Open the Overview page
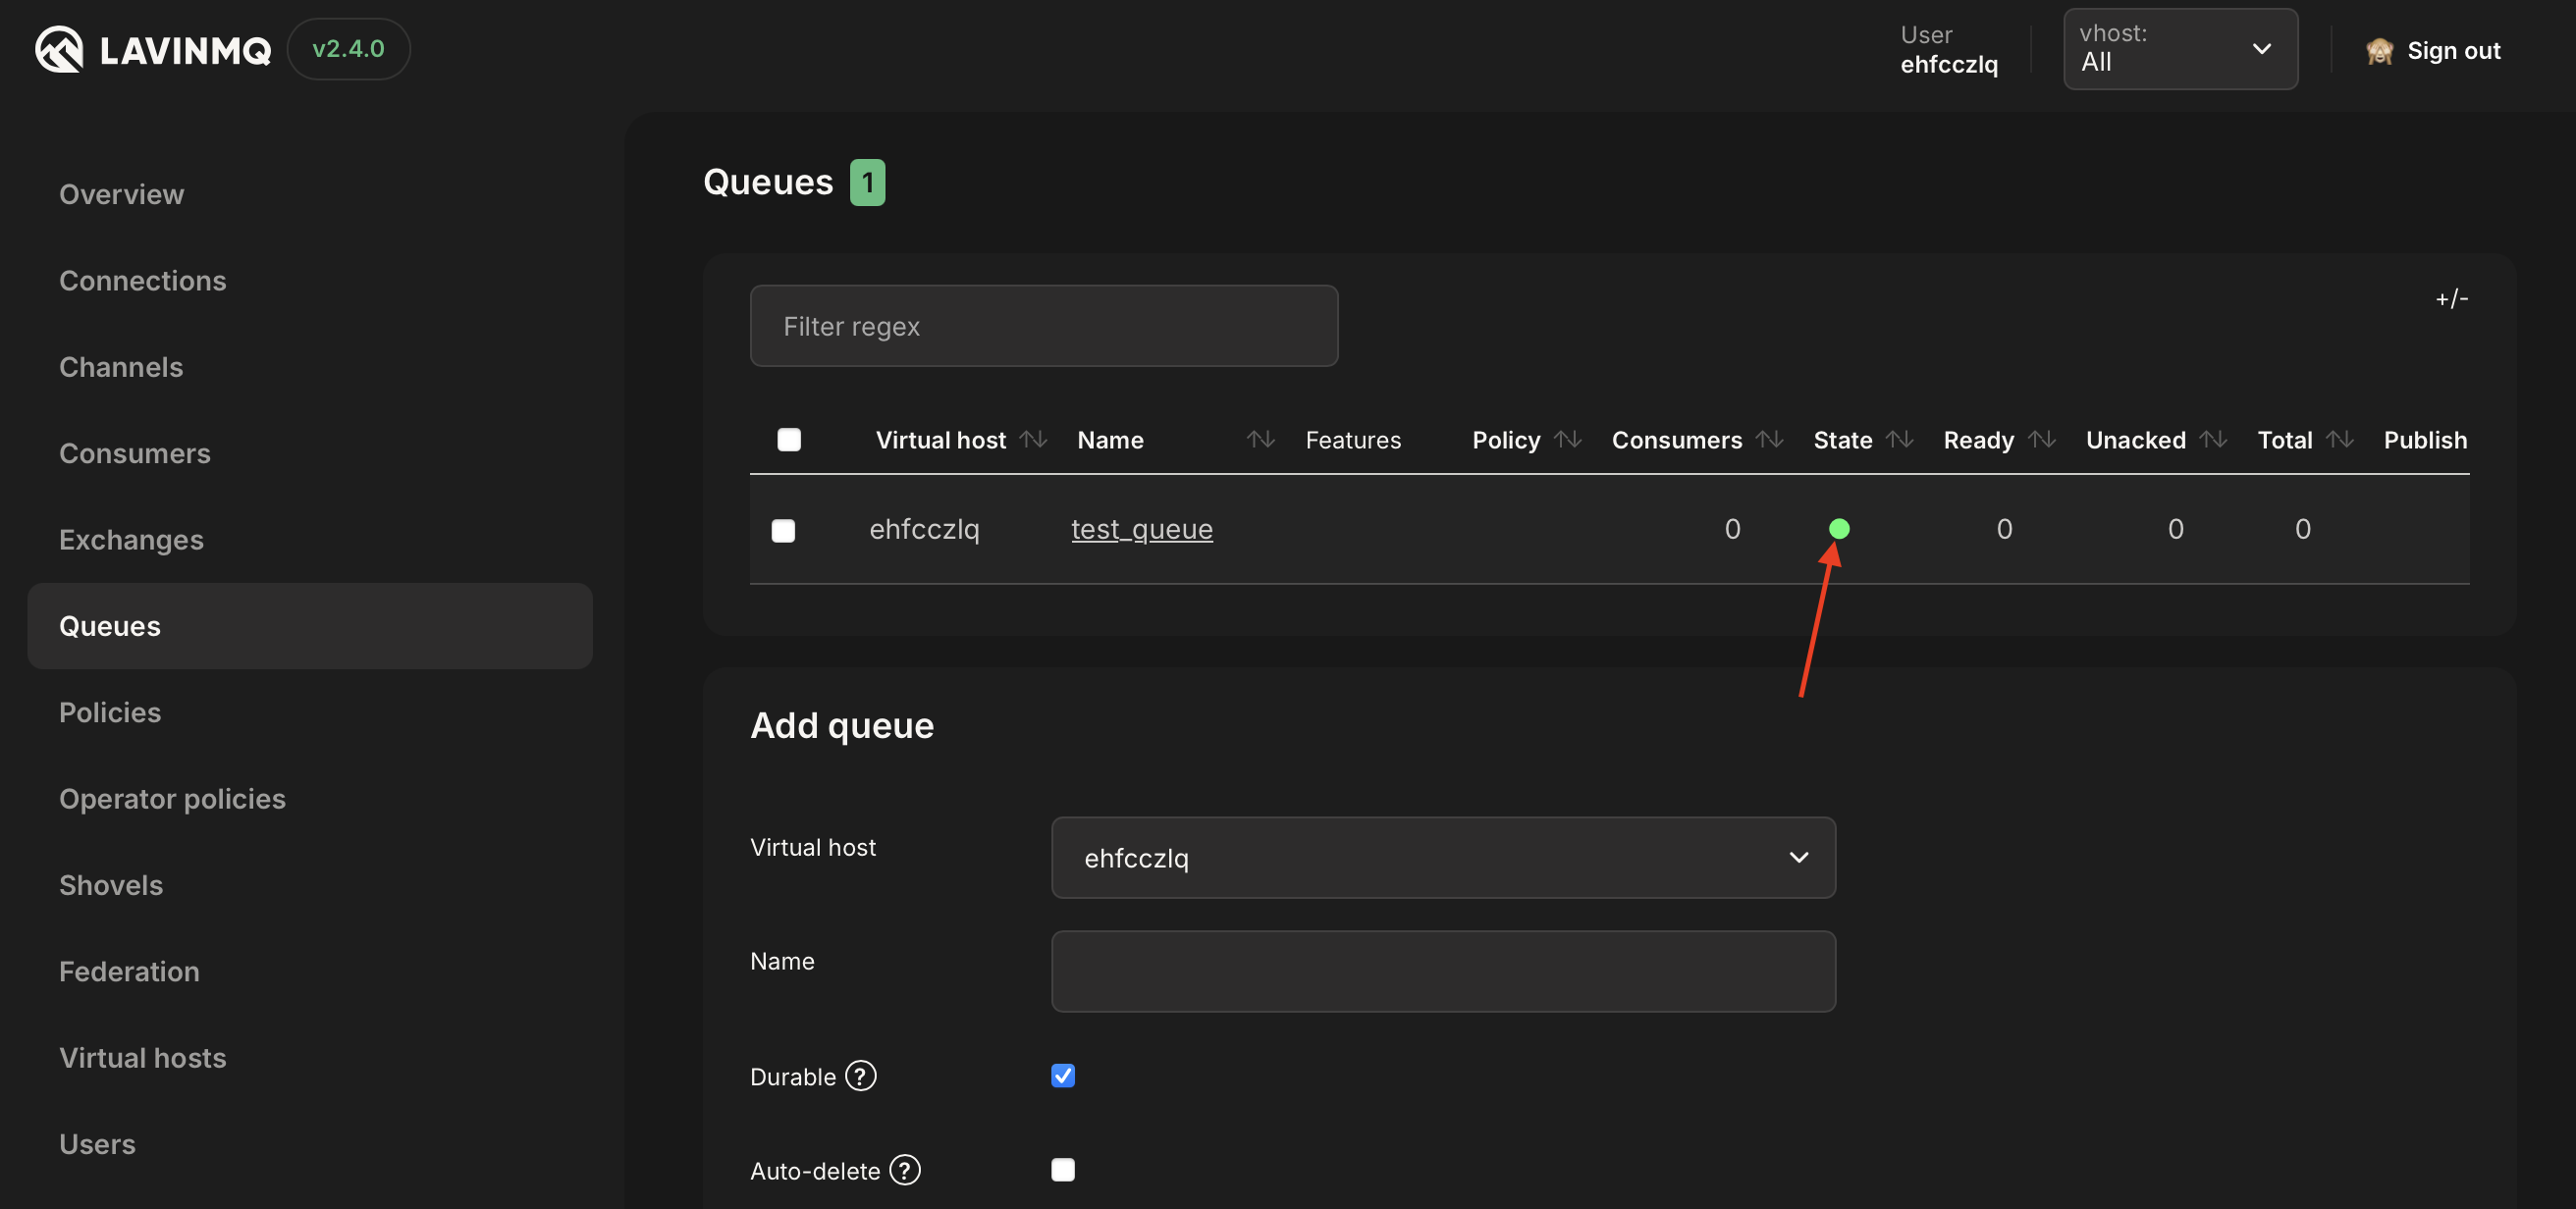 click(x=121, y=194)
